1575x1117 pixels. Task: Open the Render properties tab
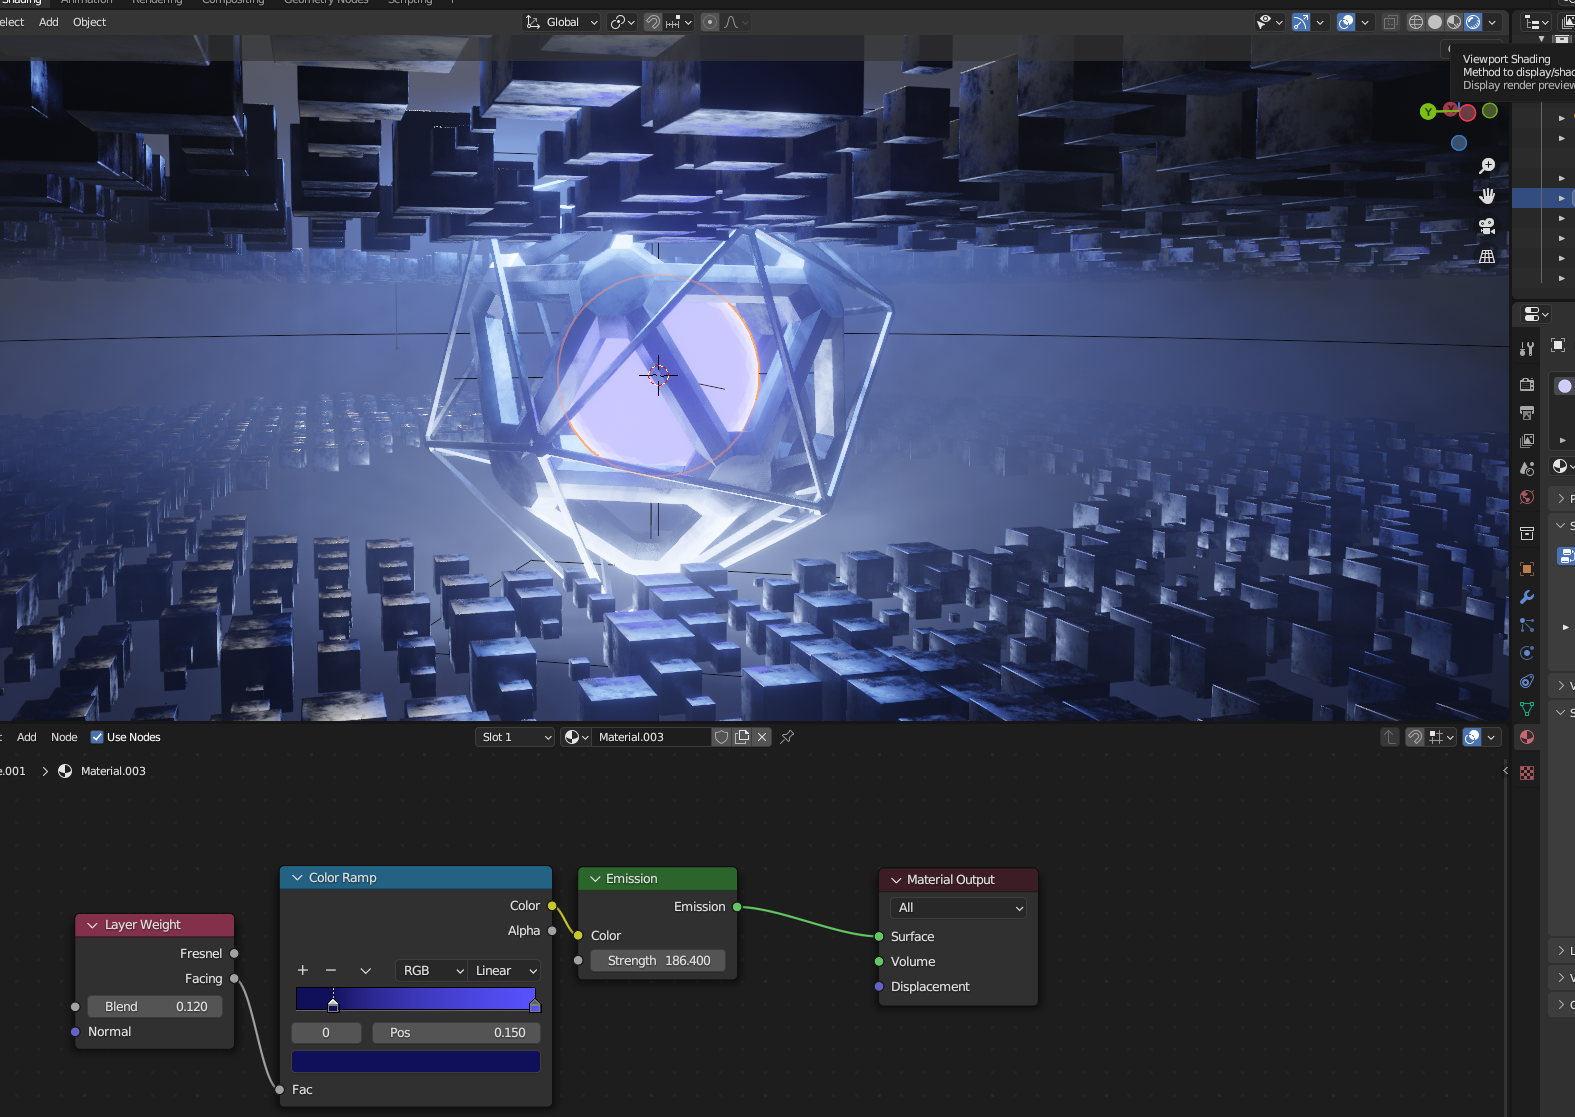pyautogui.click(x=1527, y=385)
